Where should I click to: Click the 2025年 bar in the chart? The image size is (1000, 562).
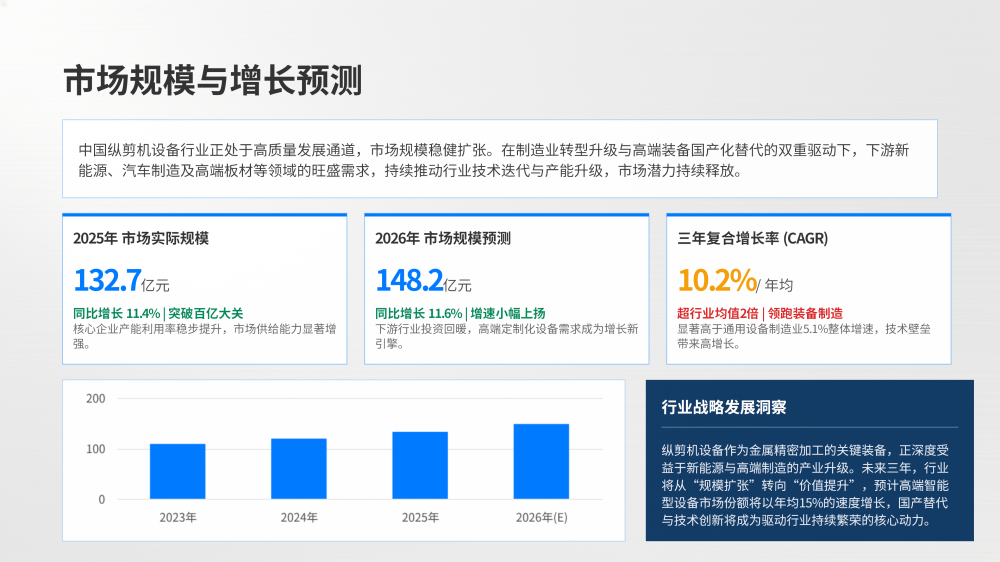click(x=420, y=466)
